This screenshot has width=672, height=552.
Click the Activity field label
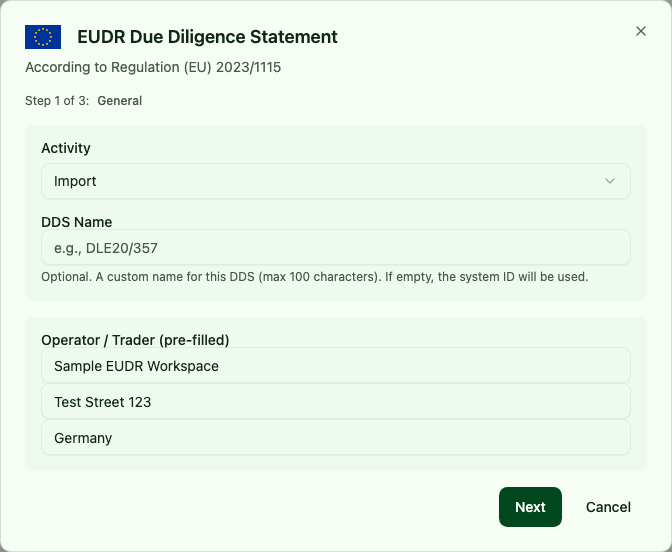point(66,148)
